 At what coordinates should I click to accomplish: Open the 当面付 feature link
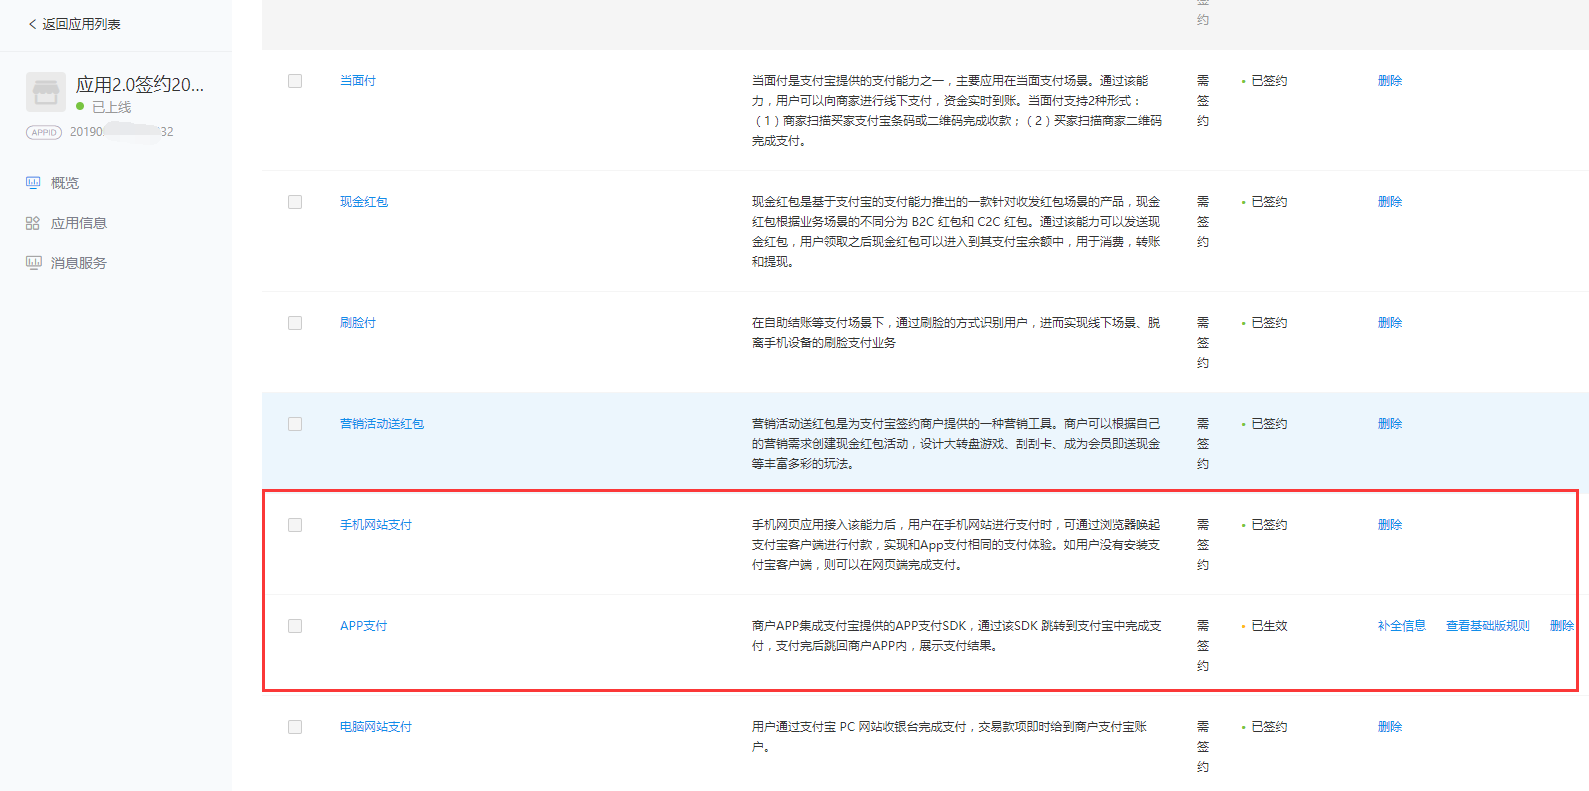coord(358,81)
